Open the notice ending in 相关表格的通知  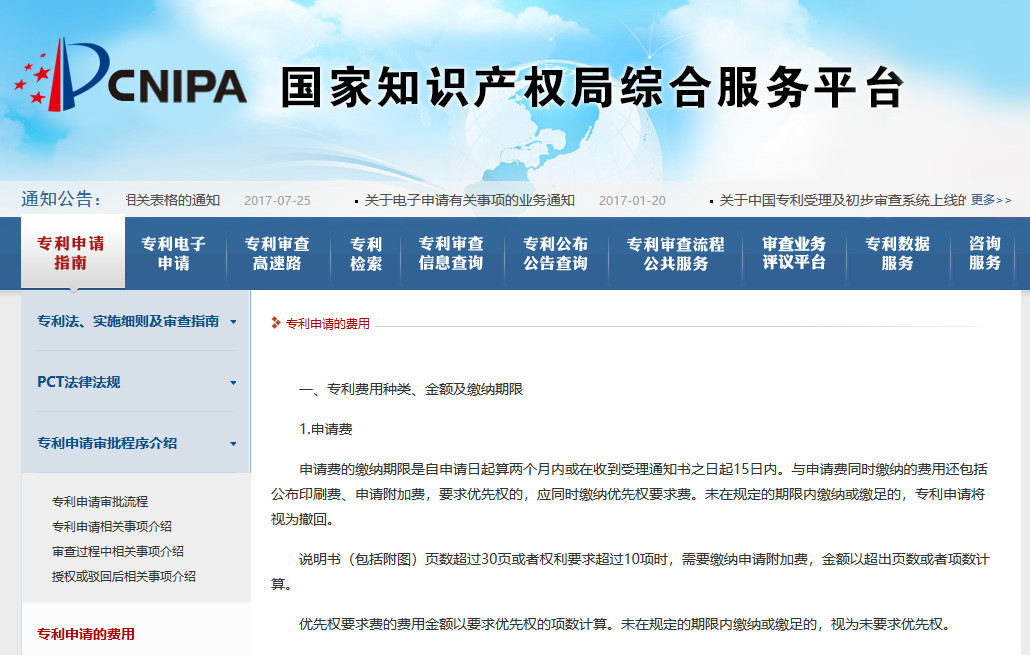click(173, 200)
